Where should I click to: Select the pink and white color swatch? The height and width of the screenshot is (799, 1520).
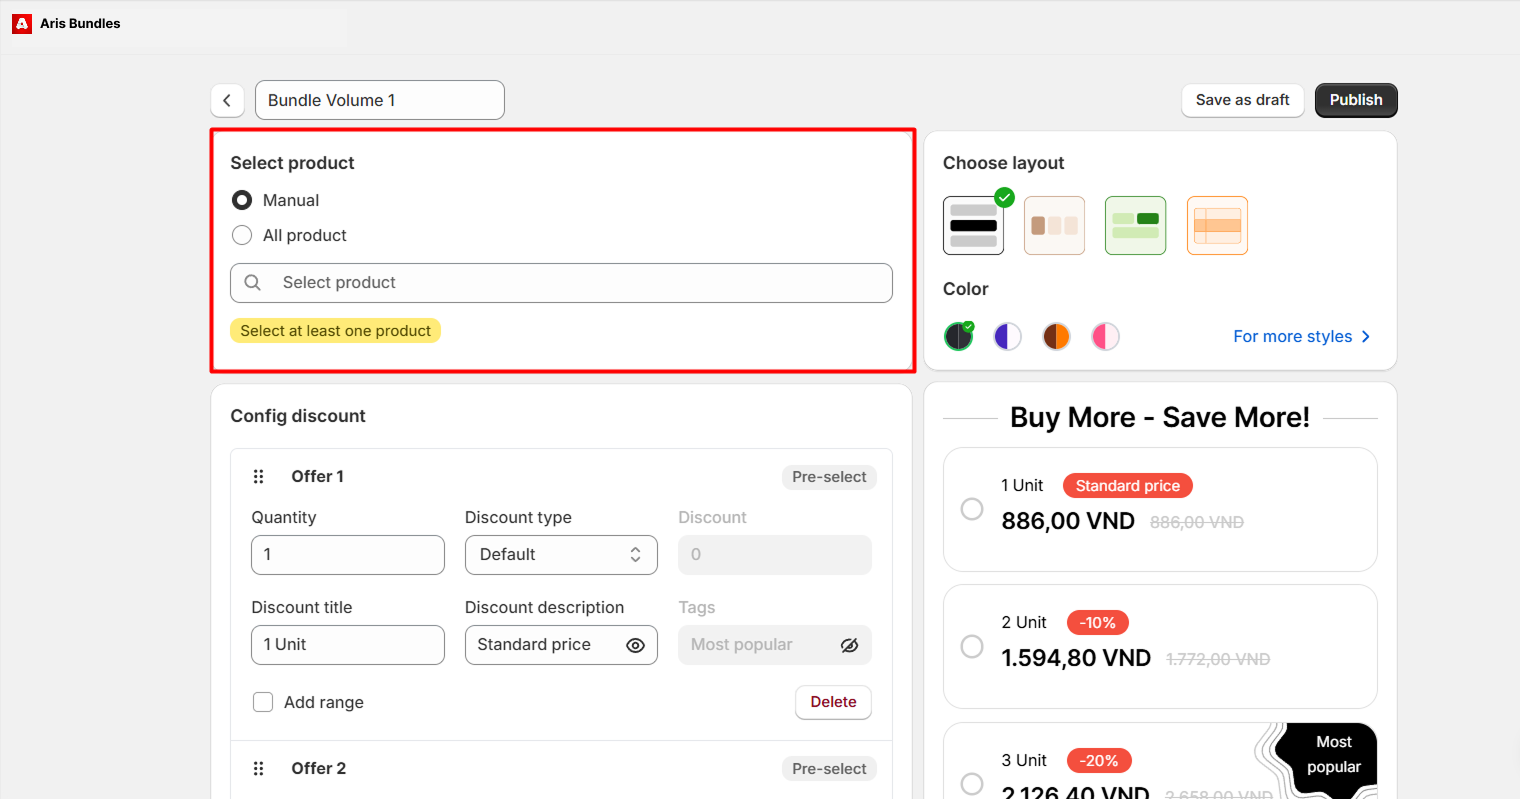tap(1105, 336)
